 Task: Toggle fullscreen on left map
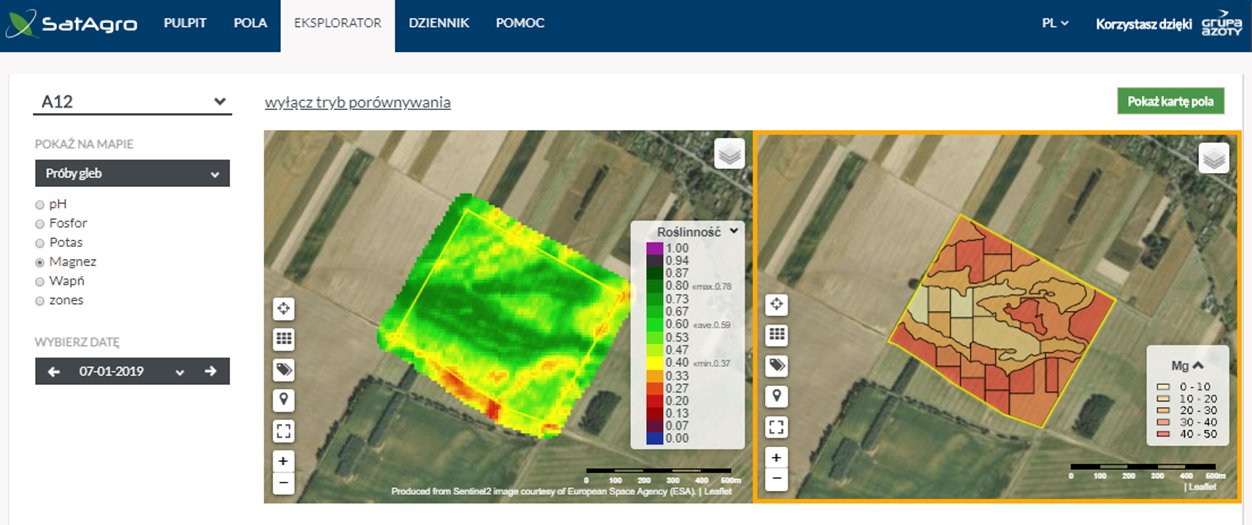tap(284, 431)
